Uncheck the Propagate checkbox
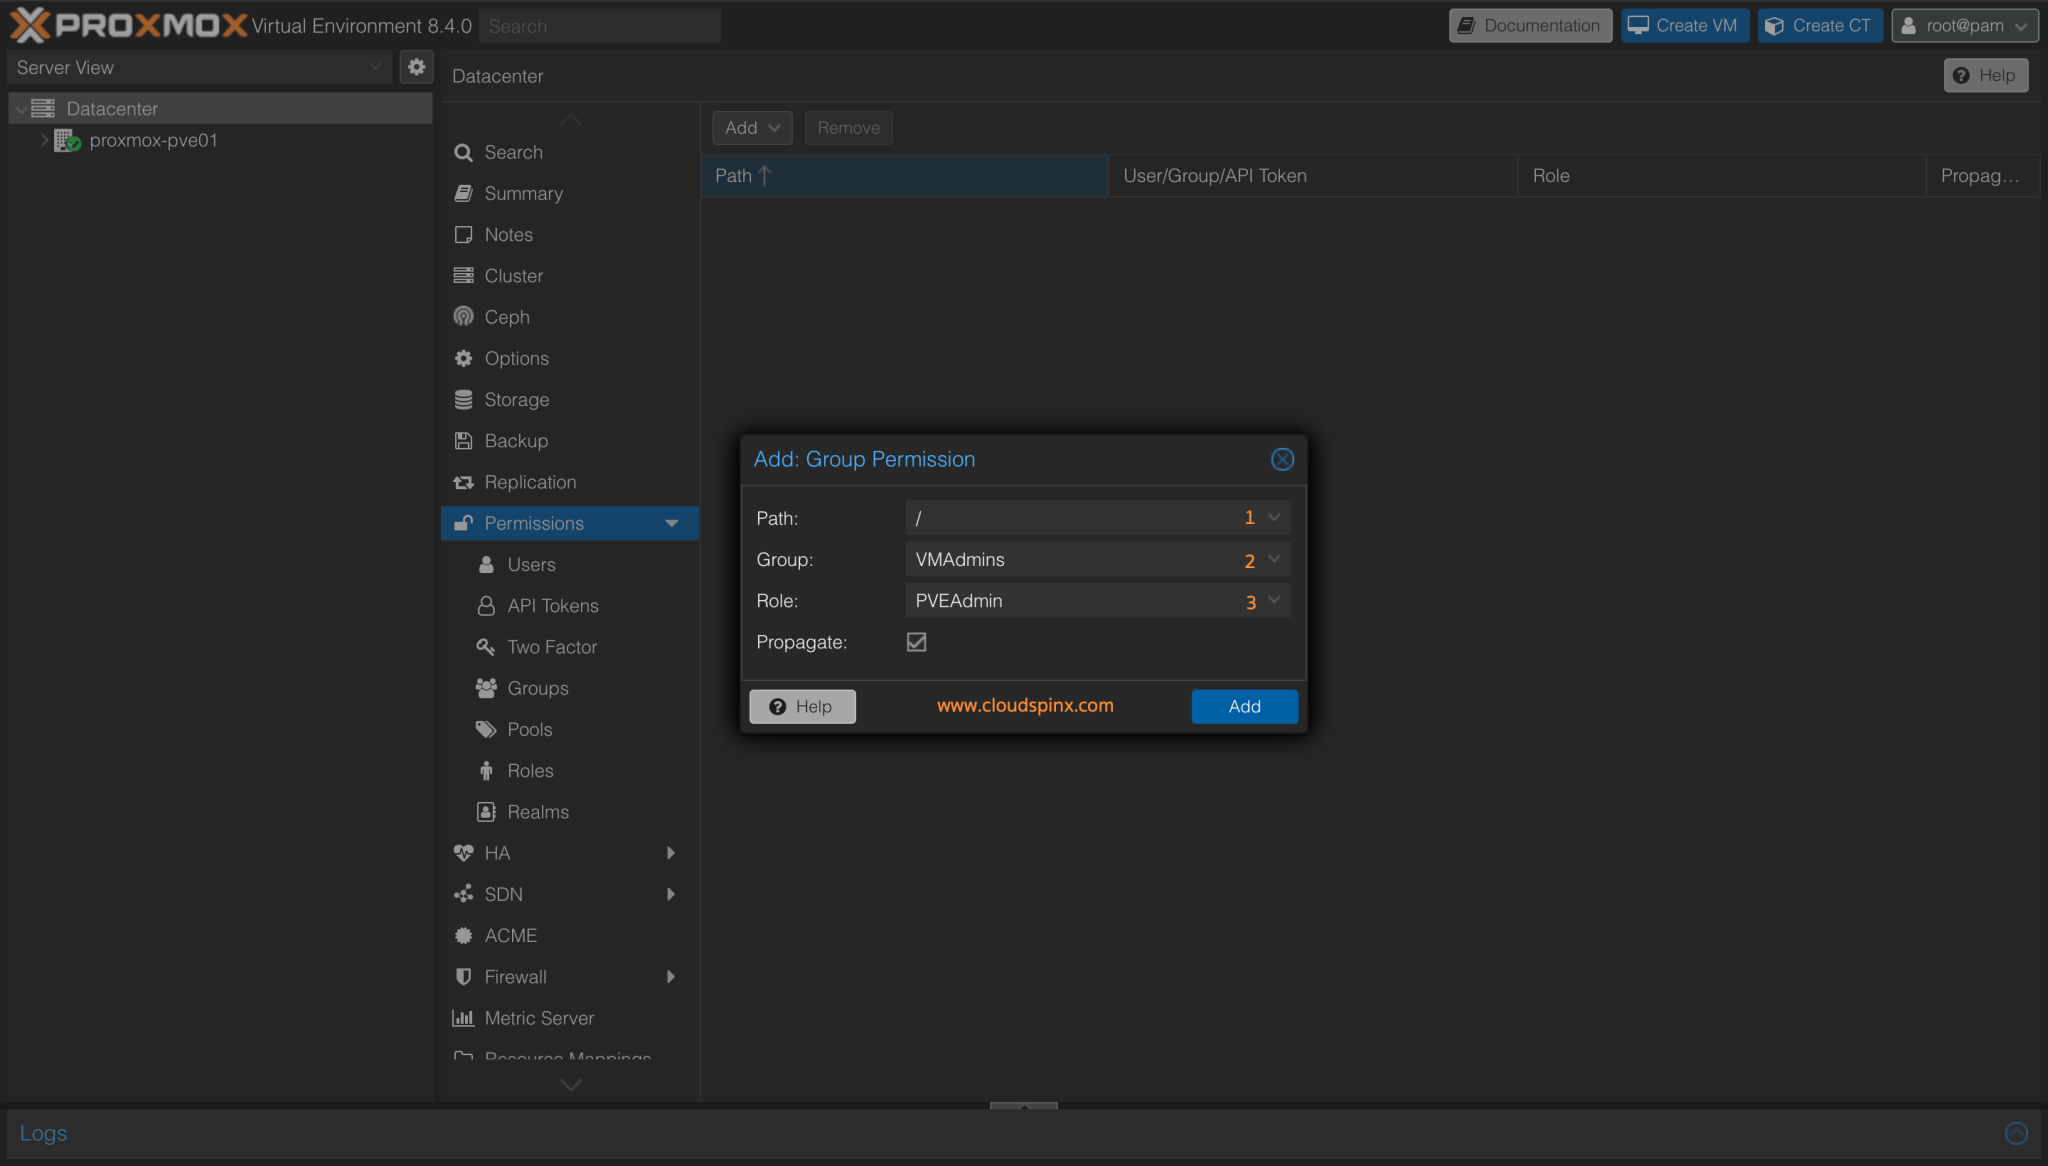This screenshot has width=2048, height=1166. [915, 642]
